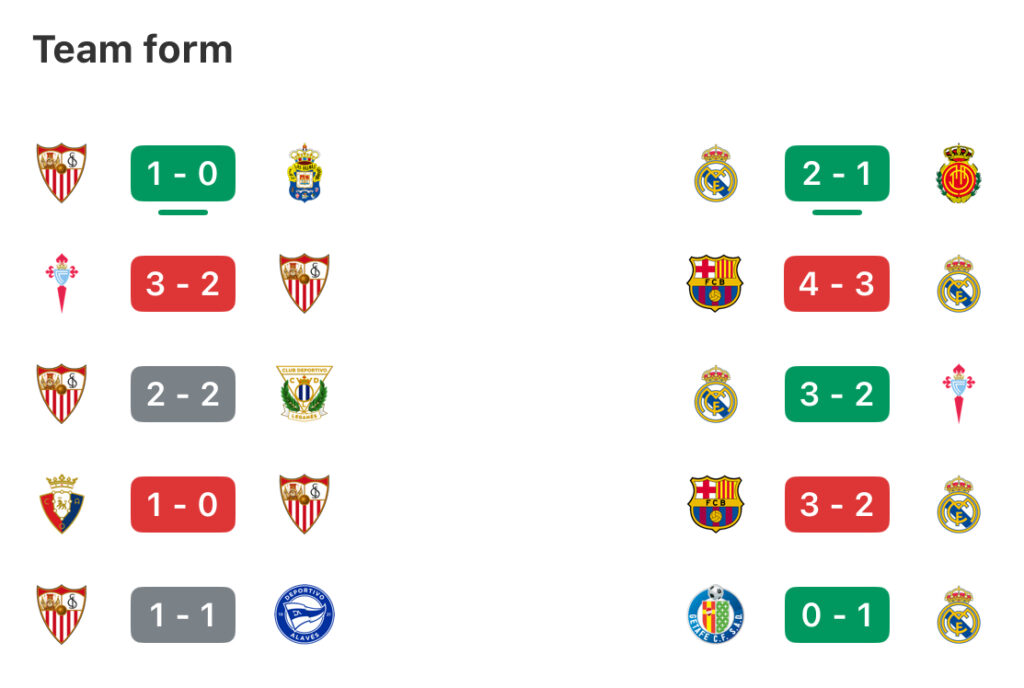Click Celta Vigo crest in right column
Viewport: 1024px width, 688px height.
(x=958, y=394)
